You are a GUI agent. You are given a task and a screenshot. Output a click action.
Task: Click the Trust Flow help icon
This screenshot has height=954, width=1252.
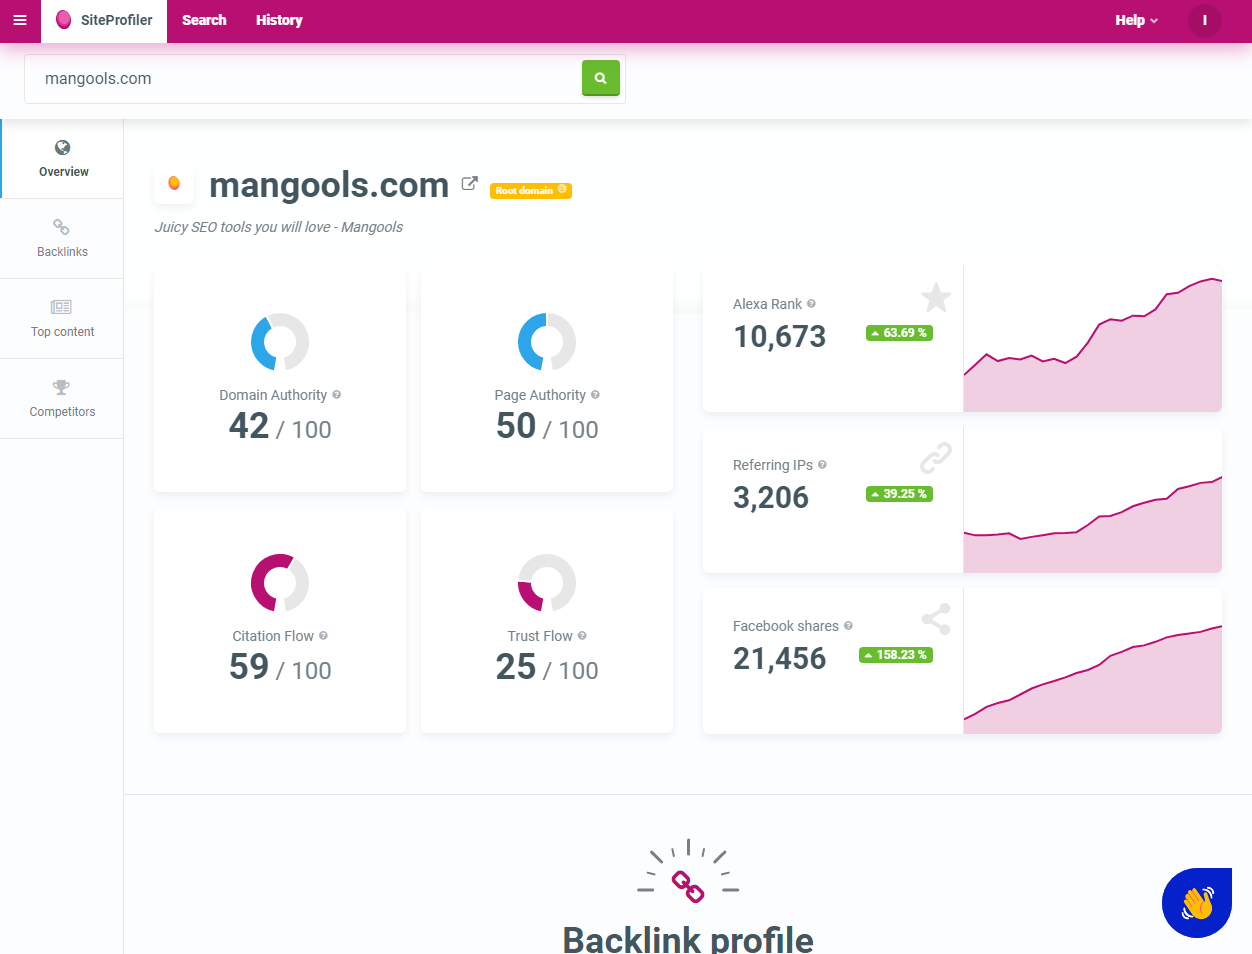coord(582,636)
